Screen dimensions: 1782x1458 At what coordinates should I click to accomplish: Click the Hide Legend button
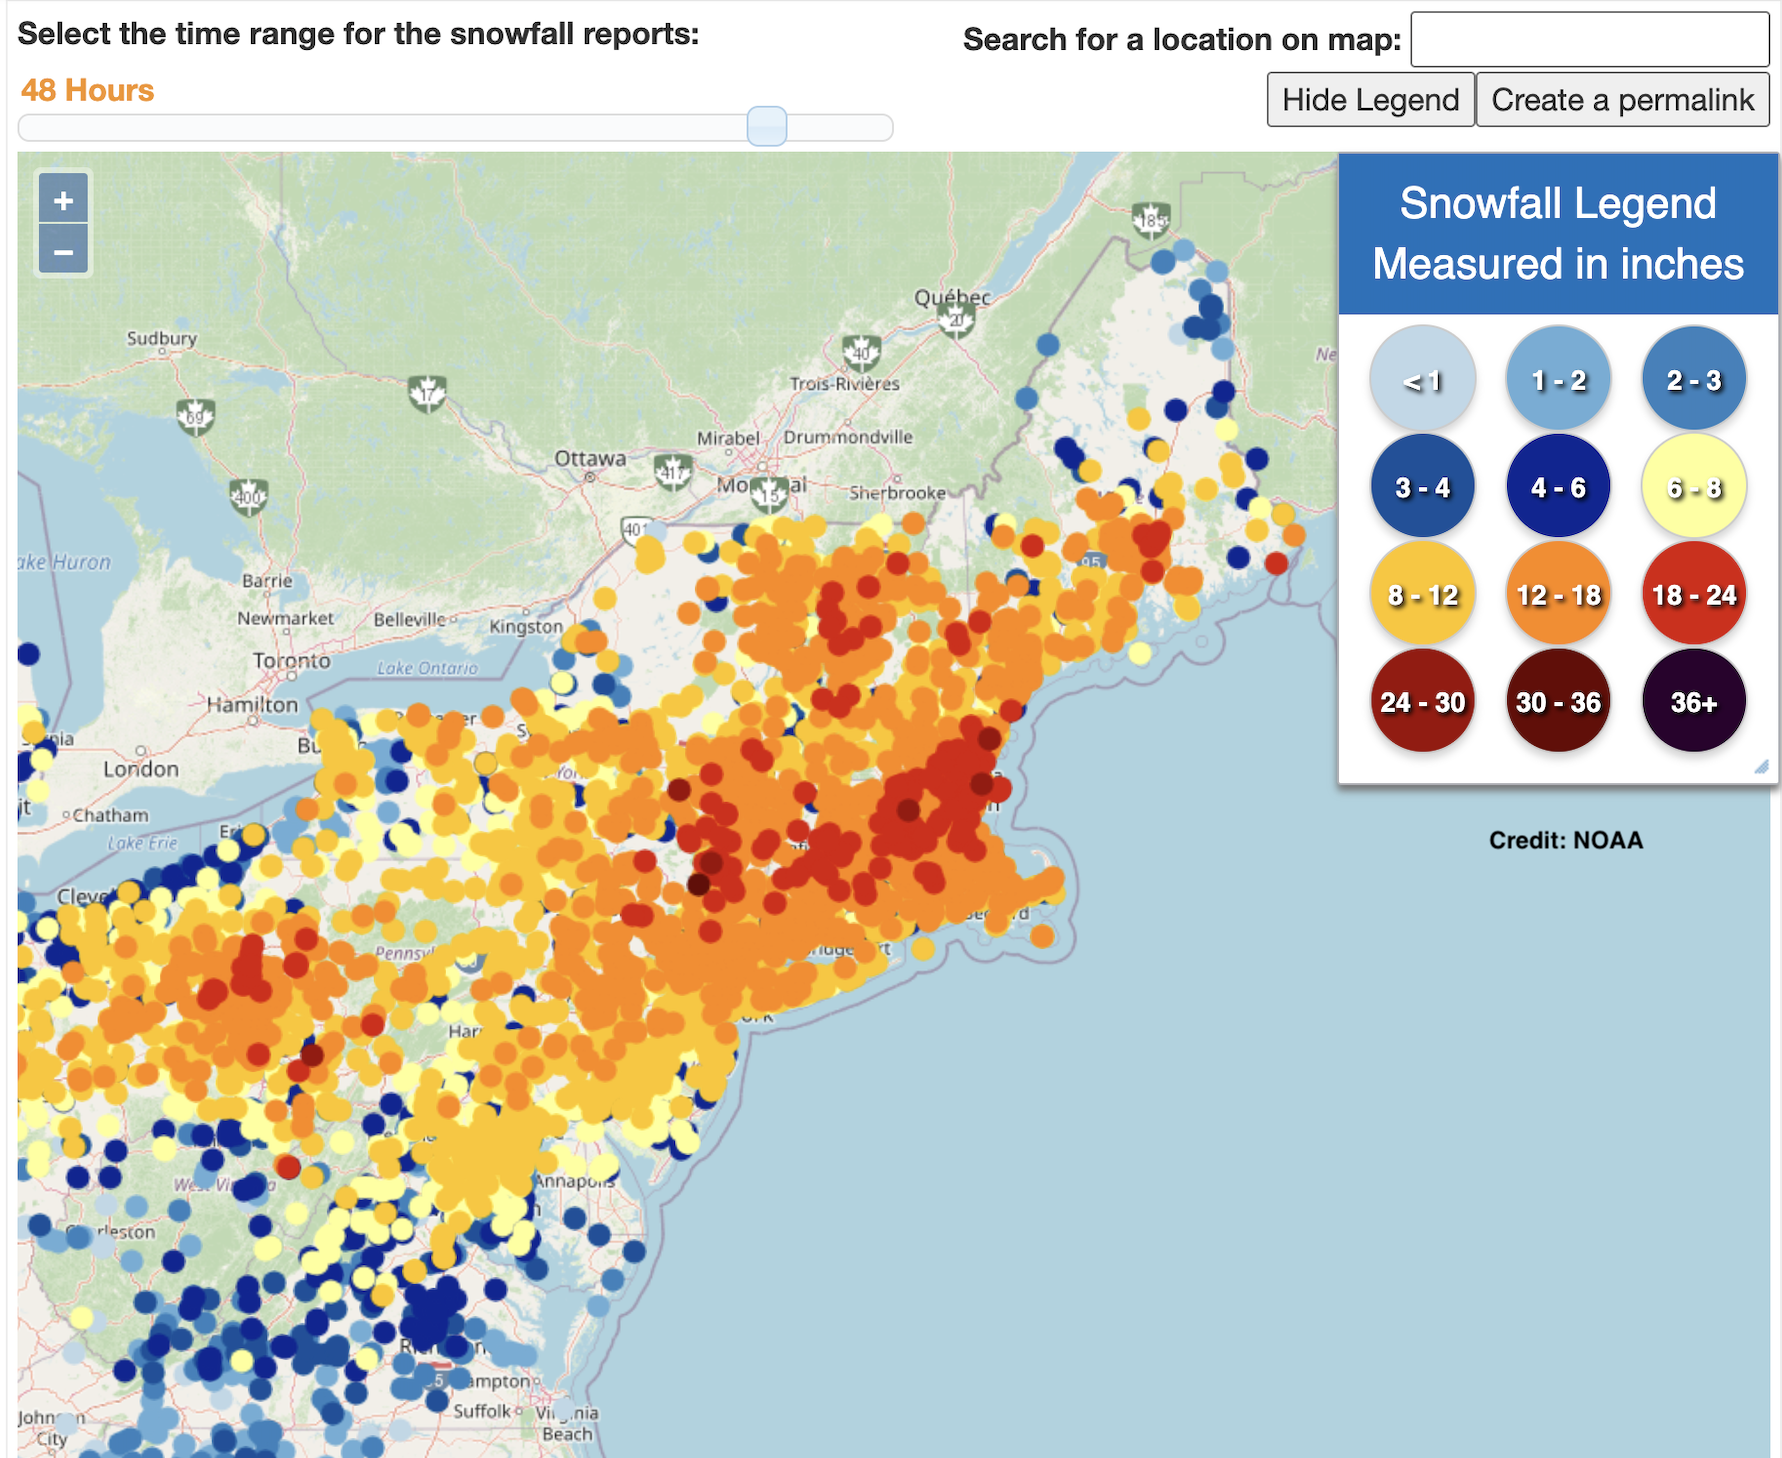pyautogui.click(x=1370, y=99)
